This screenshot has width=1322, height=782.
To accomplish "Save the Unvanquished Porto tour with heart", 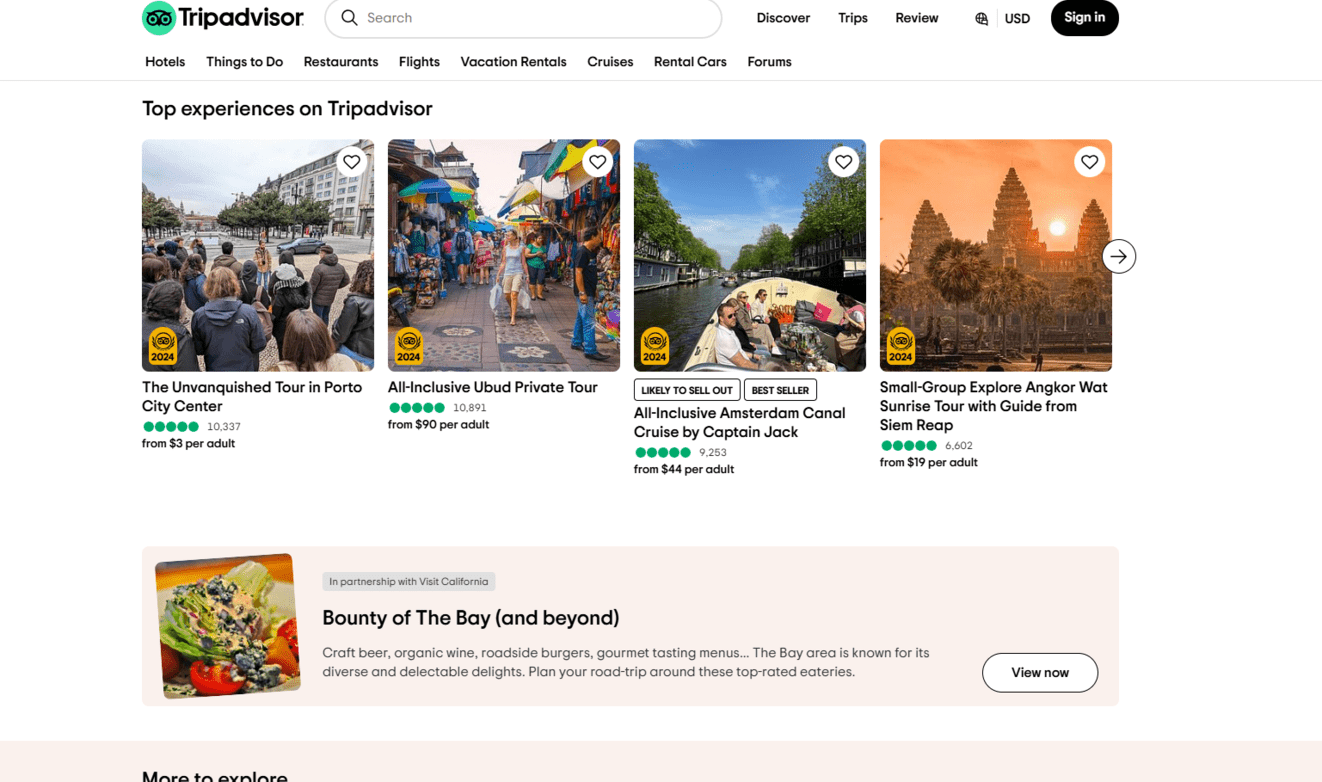I will [351, 162].
